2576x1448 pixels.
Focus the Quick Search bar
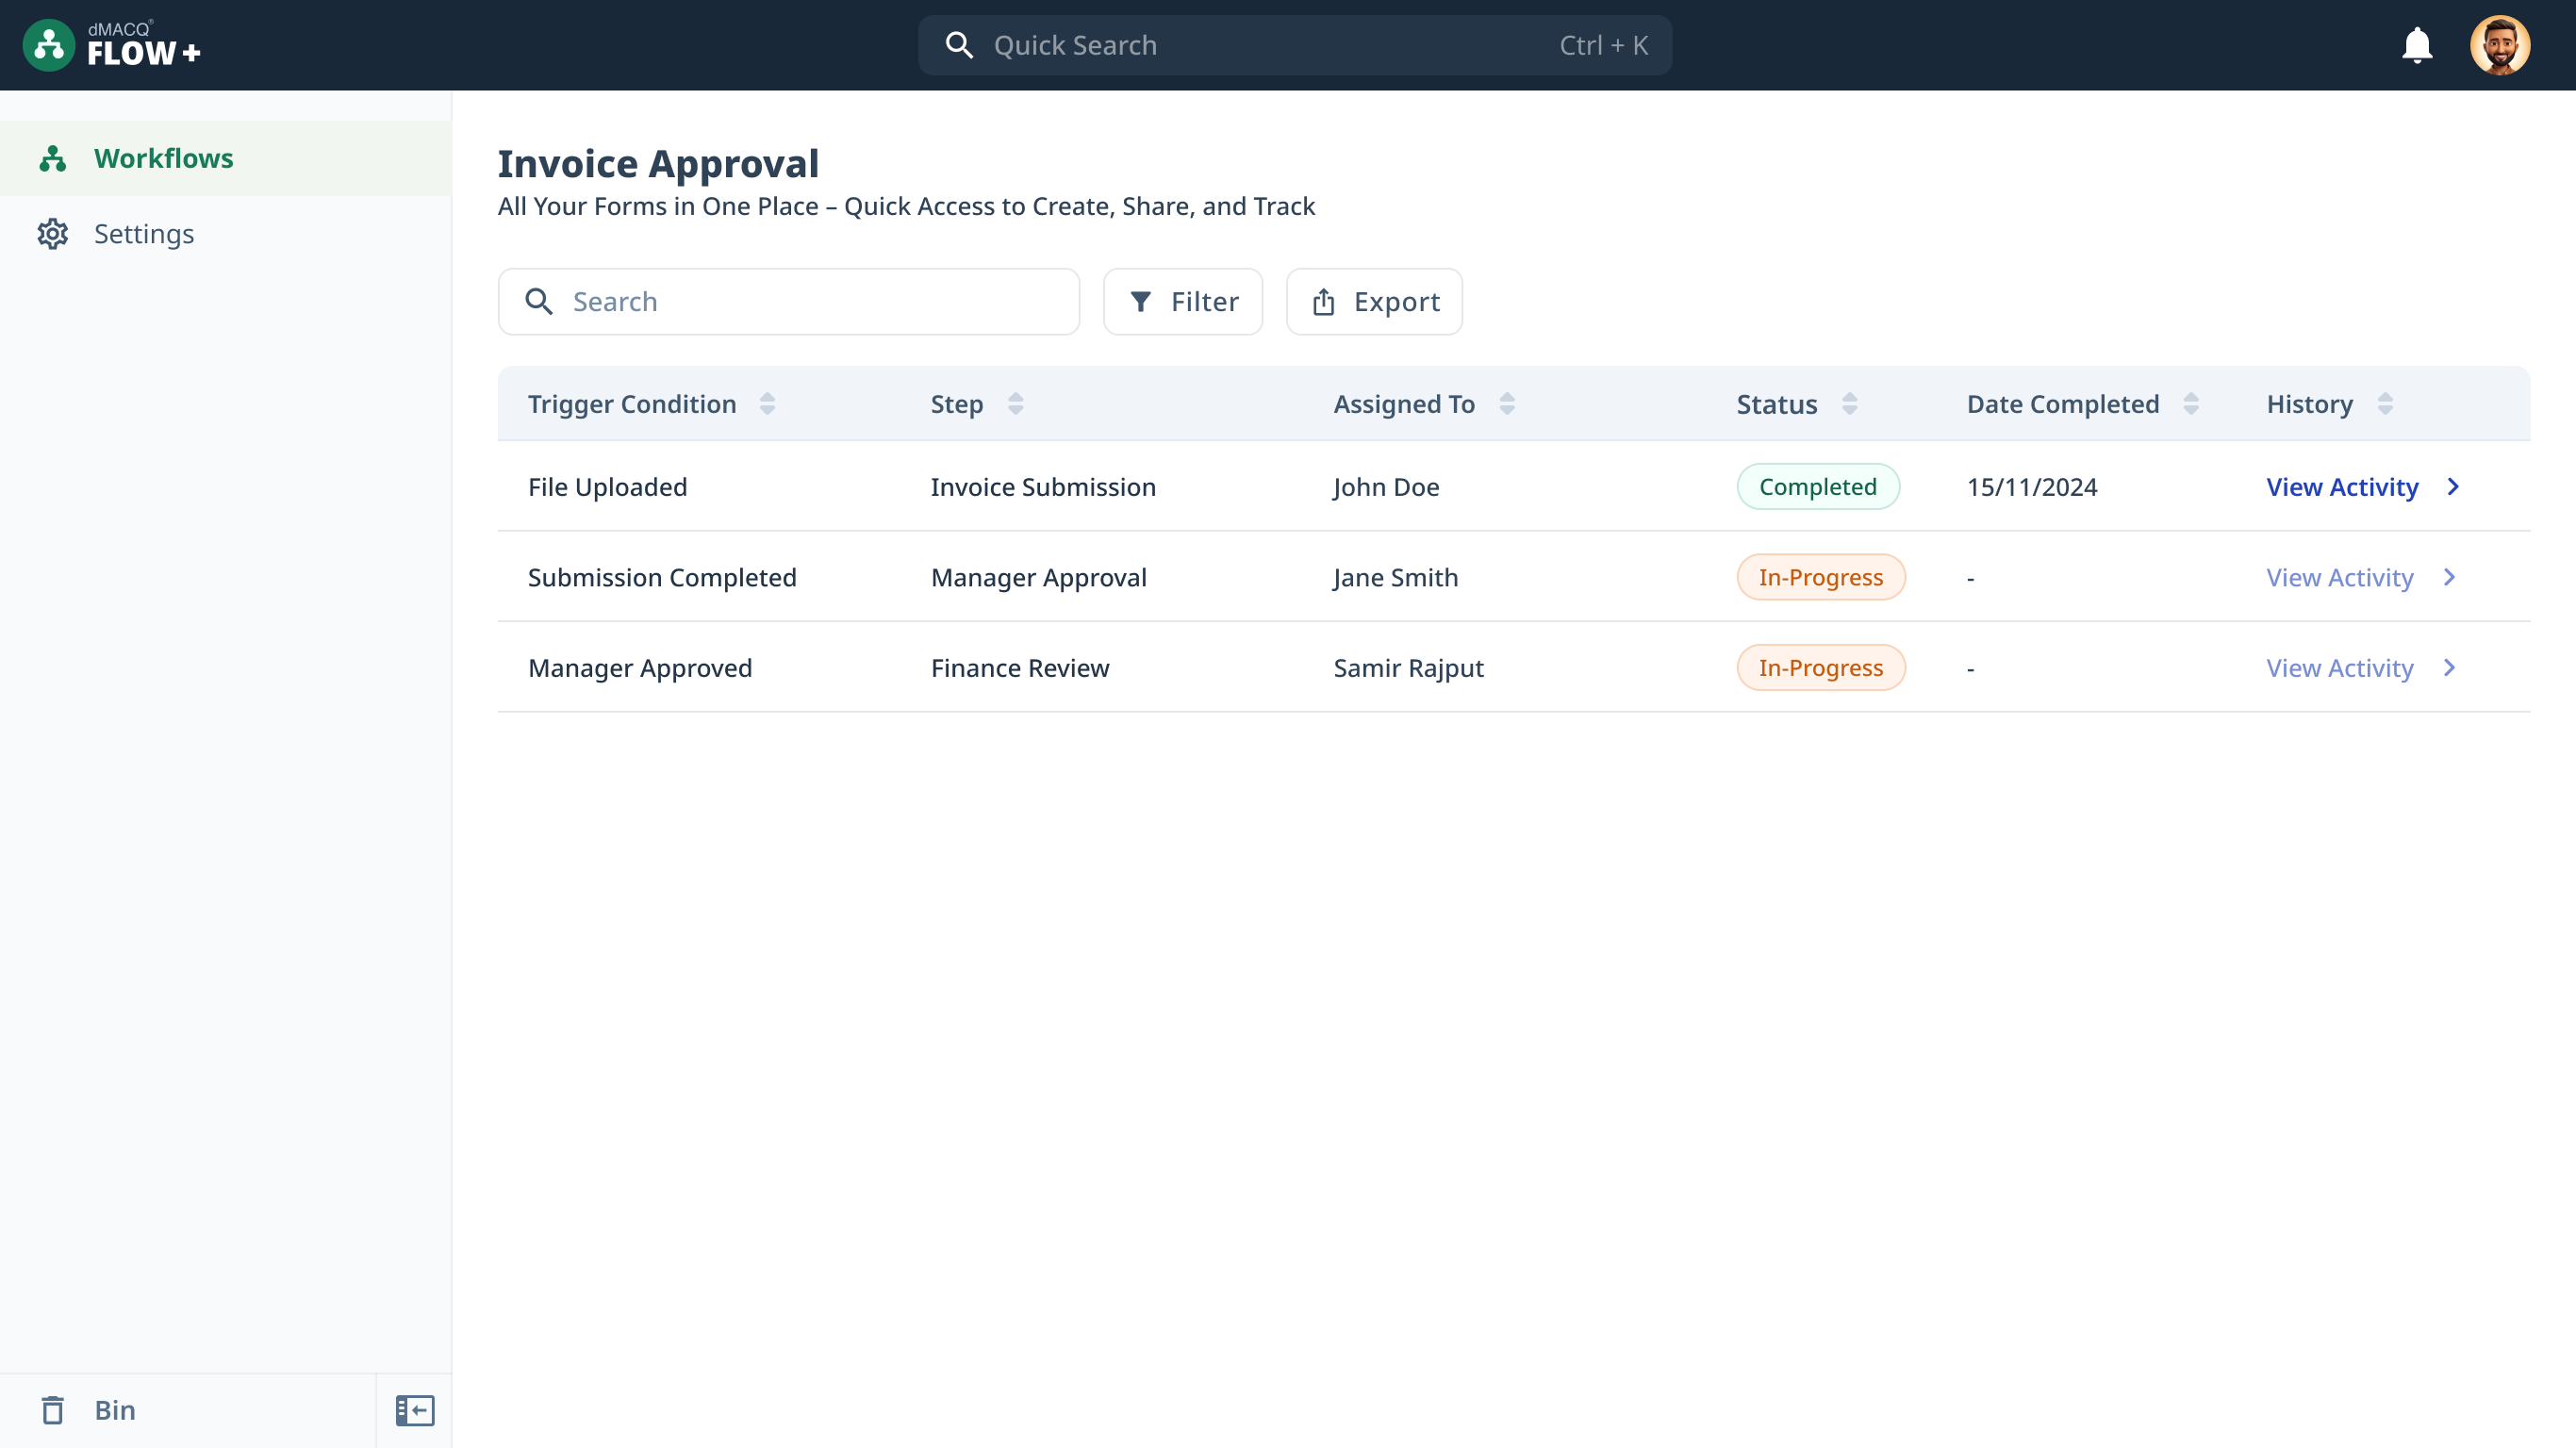1294,45
